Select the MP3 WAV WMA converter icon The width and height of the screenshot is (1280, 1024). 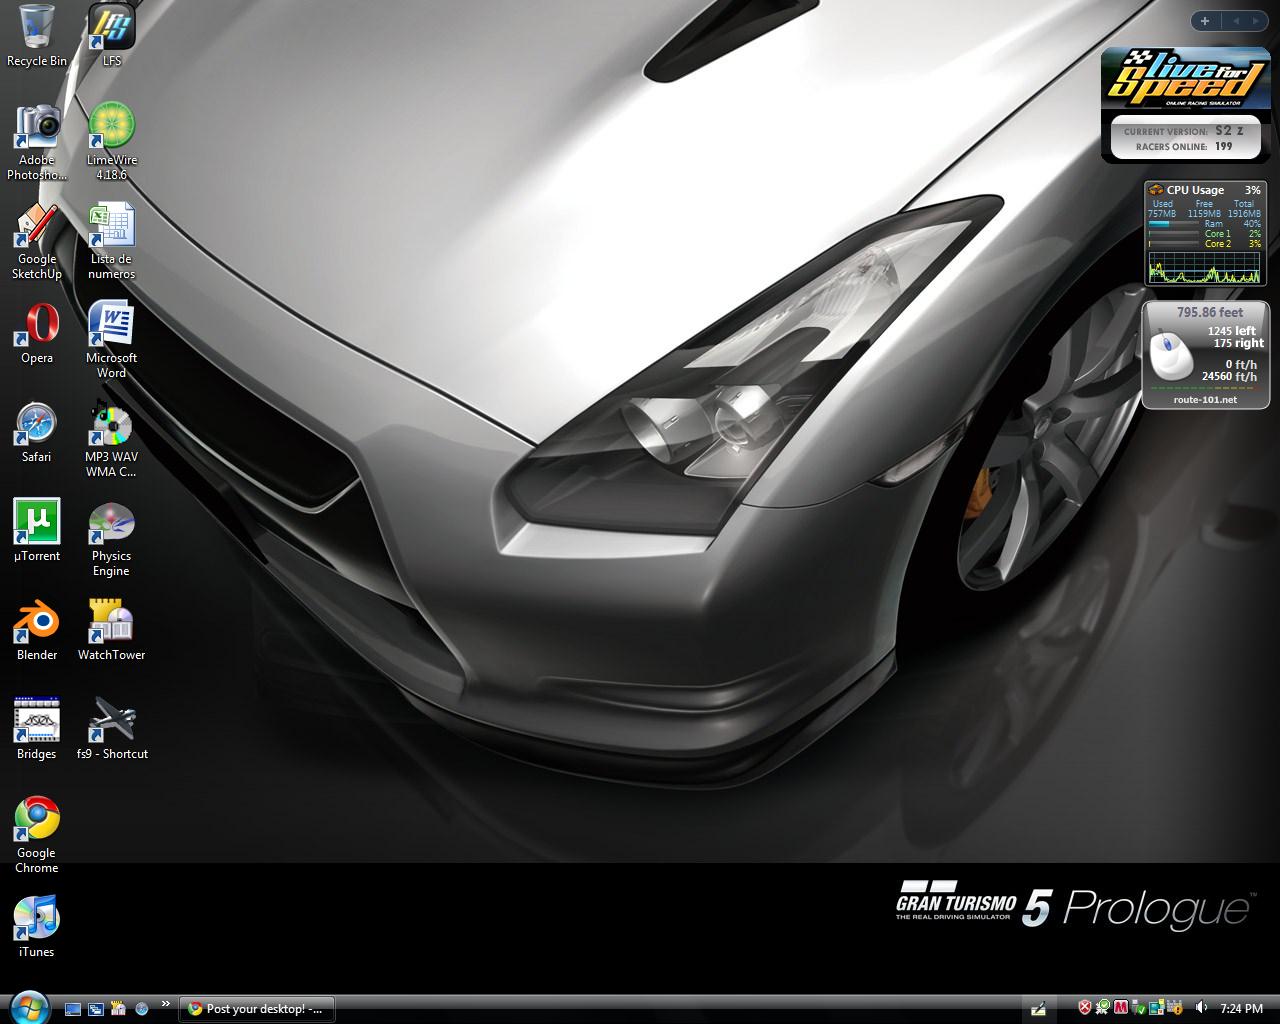point(112,439)
